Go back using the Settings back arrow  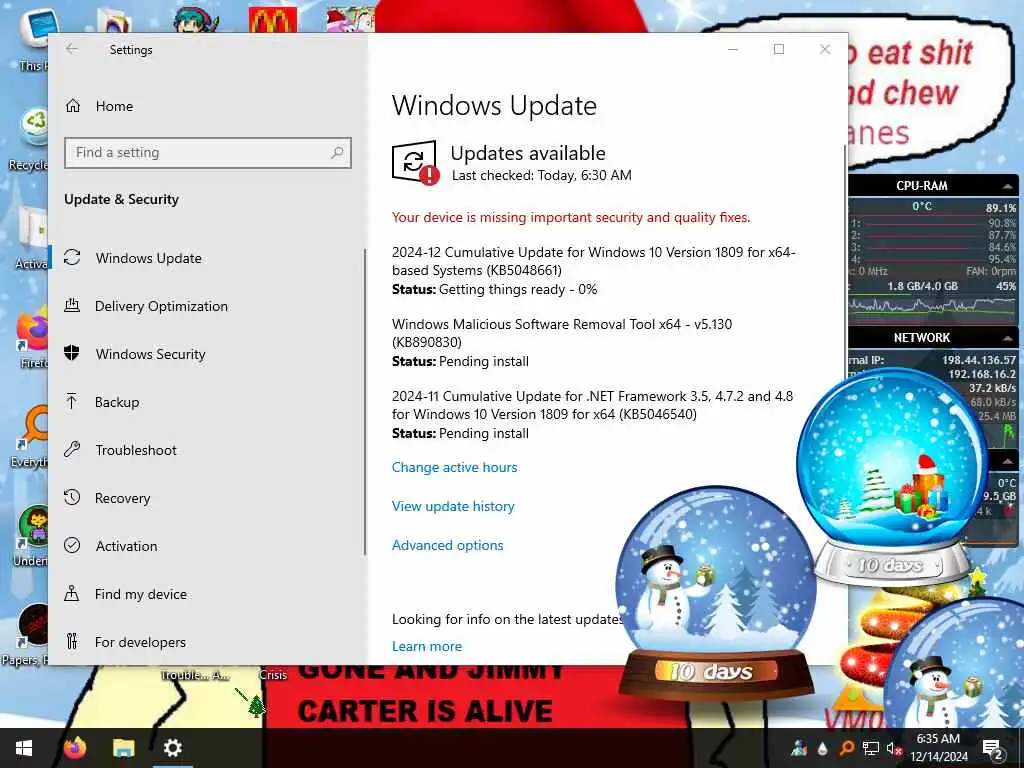click(x=72, y=49)
